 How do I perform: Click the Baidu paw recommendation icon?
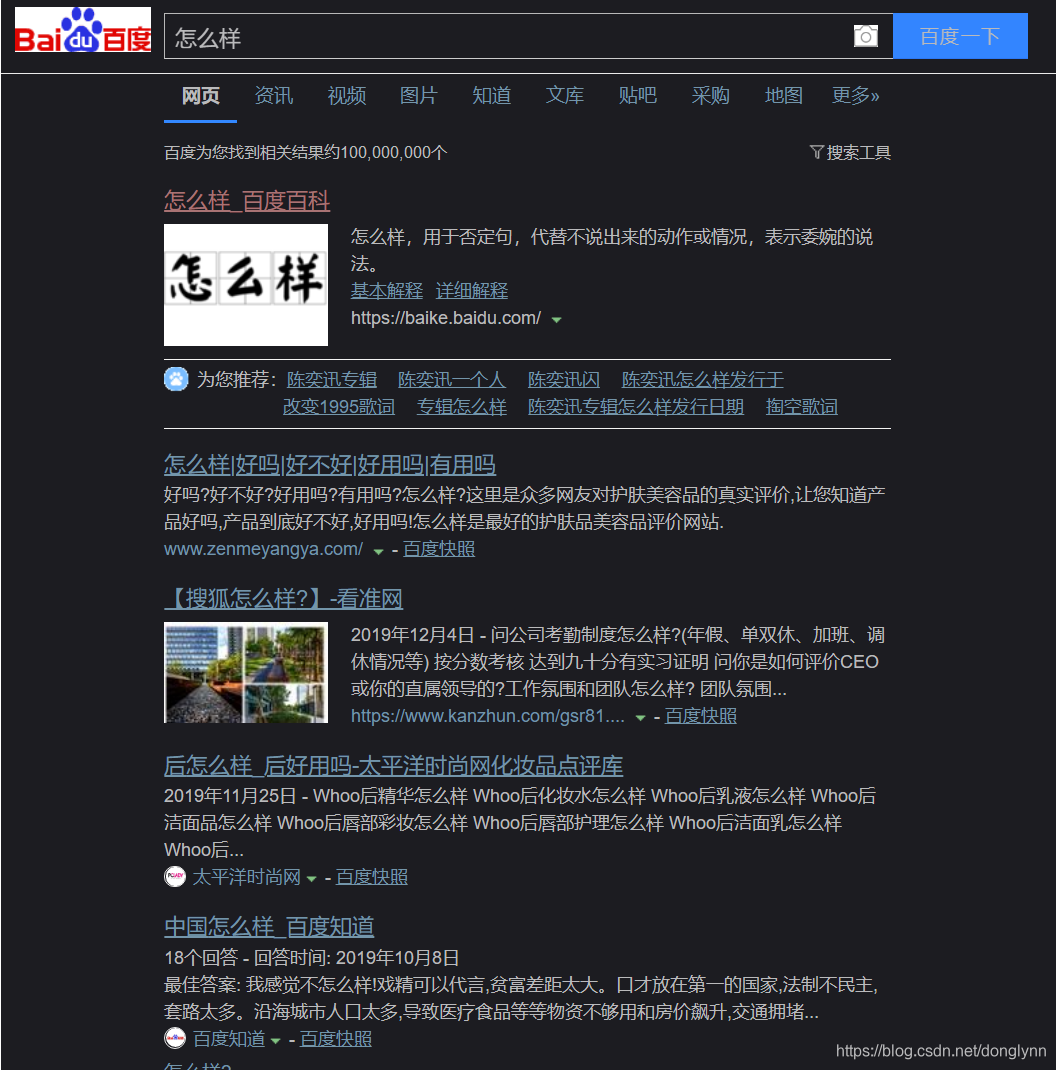176,379
